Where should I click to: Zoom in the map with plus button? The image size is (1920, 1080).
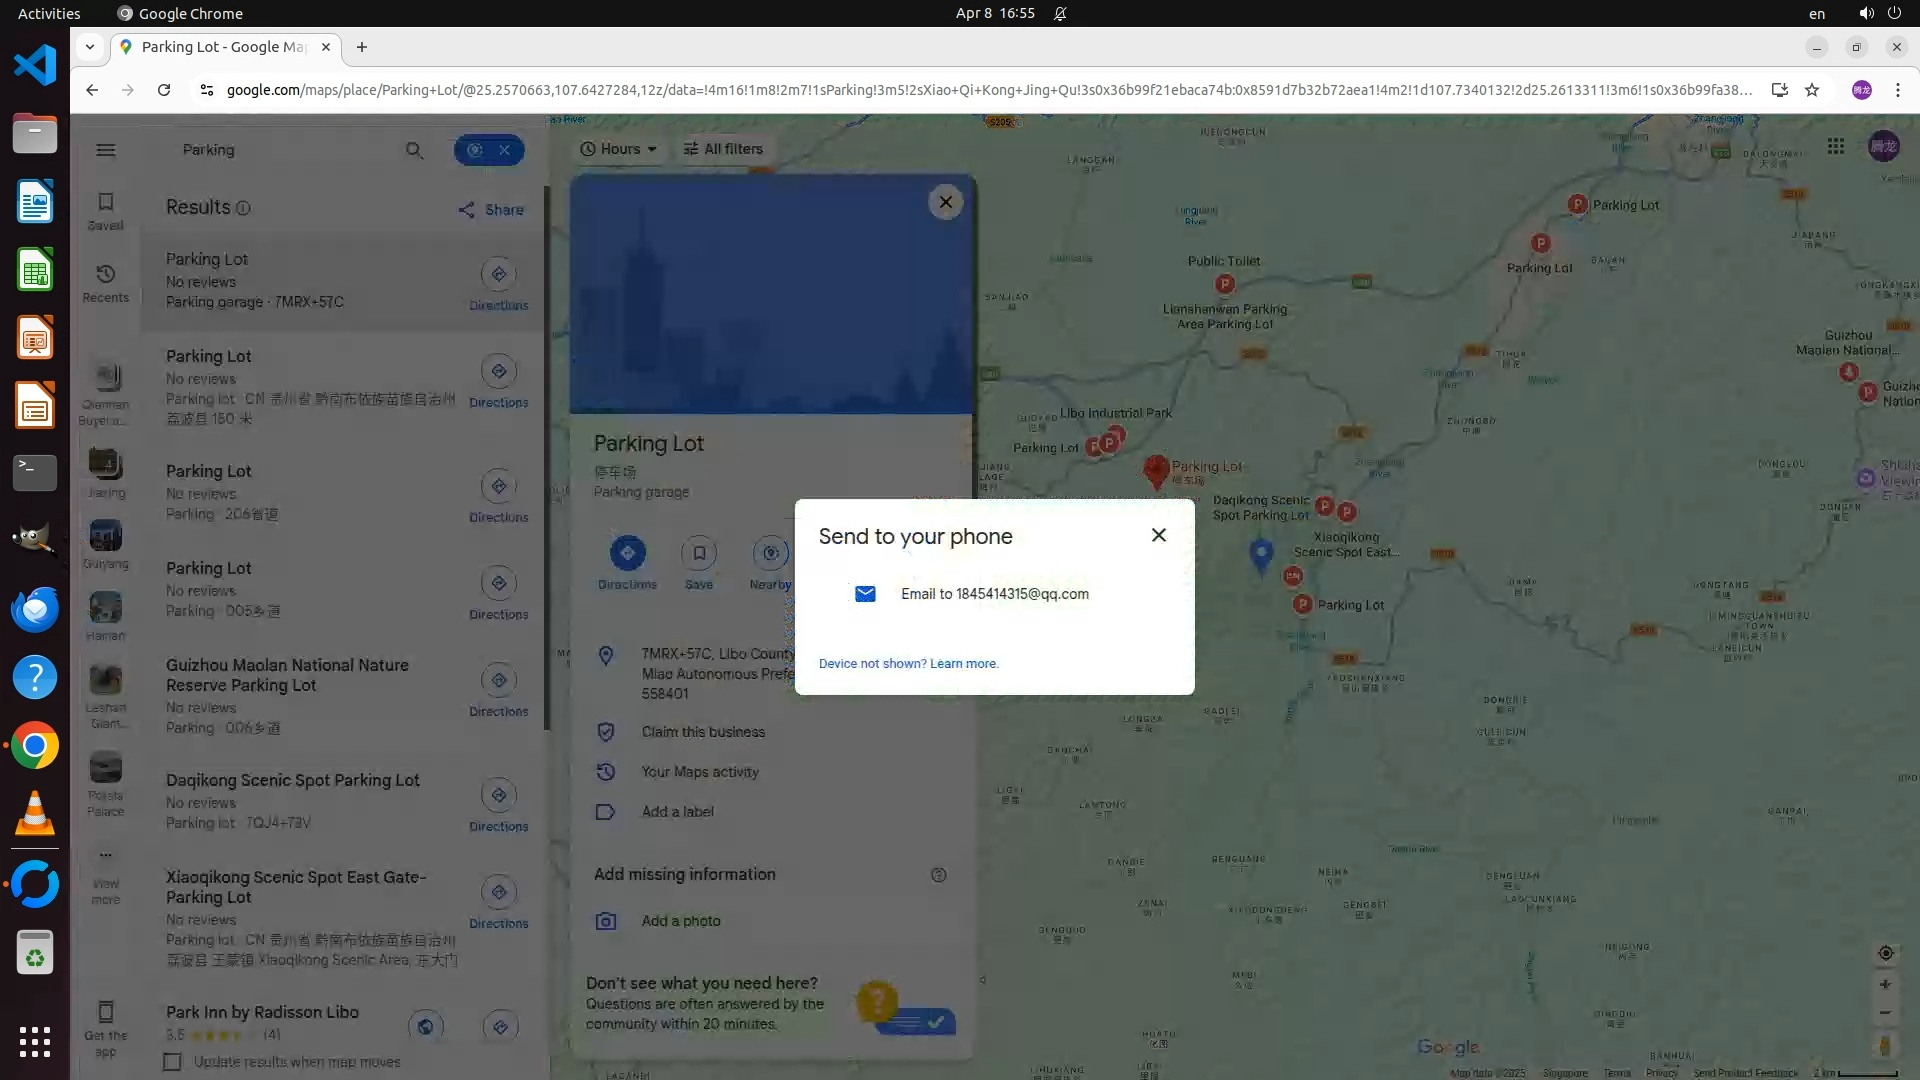(x=1885, y=985)
